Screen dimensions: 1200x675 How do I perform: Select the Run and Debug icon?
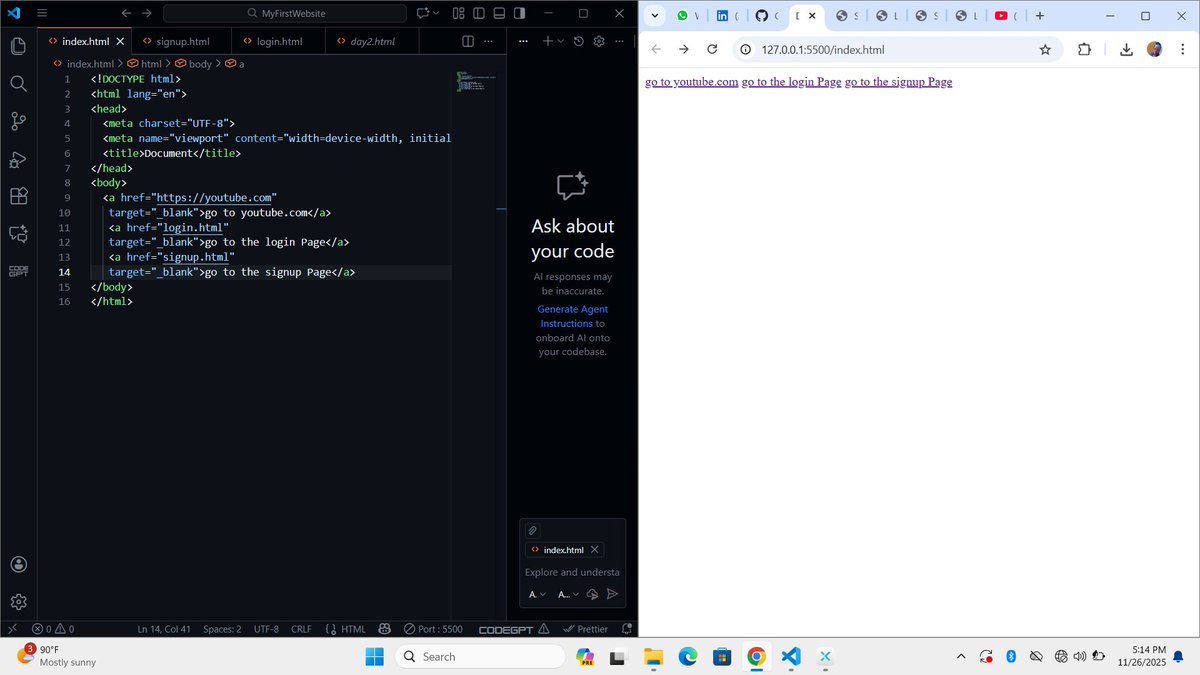coord(18,160)
